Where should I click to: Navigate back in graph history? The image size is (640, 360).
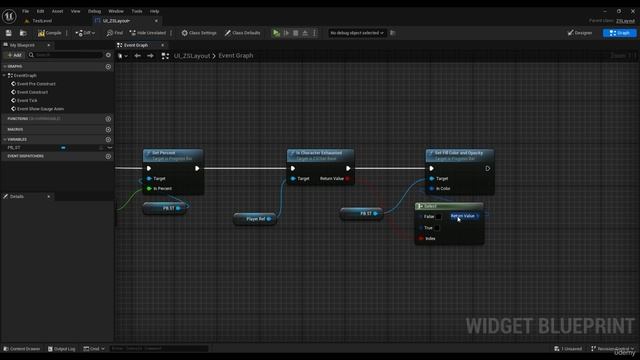[138, 56]
